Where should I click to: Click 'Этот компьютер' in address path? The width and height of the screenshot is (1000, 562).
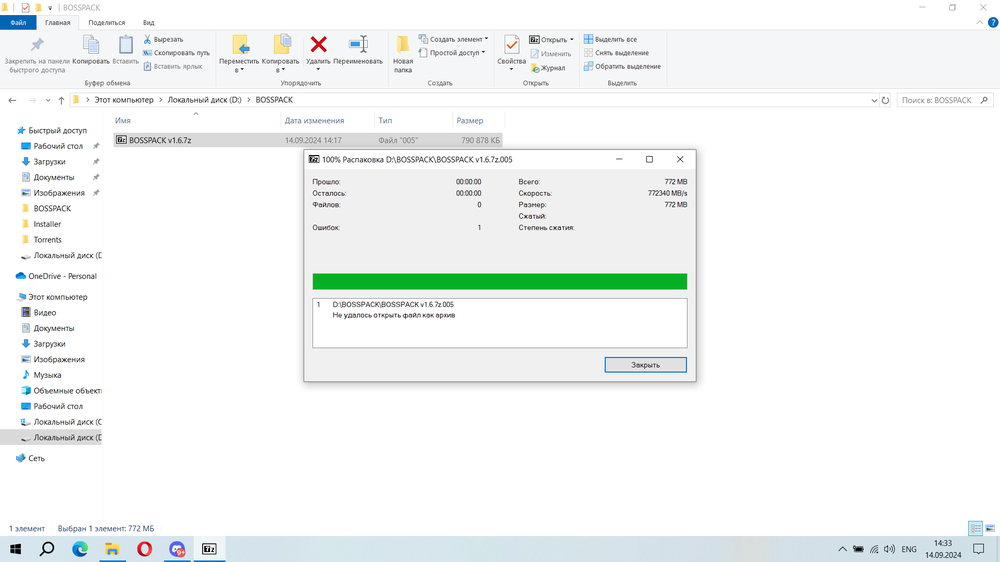[x=124, y=100]
